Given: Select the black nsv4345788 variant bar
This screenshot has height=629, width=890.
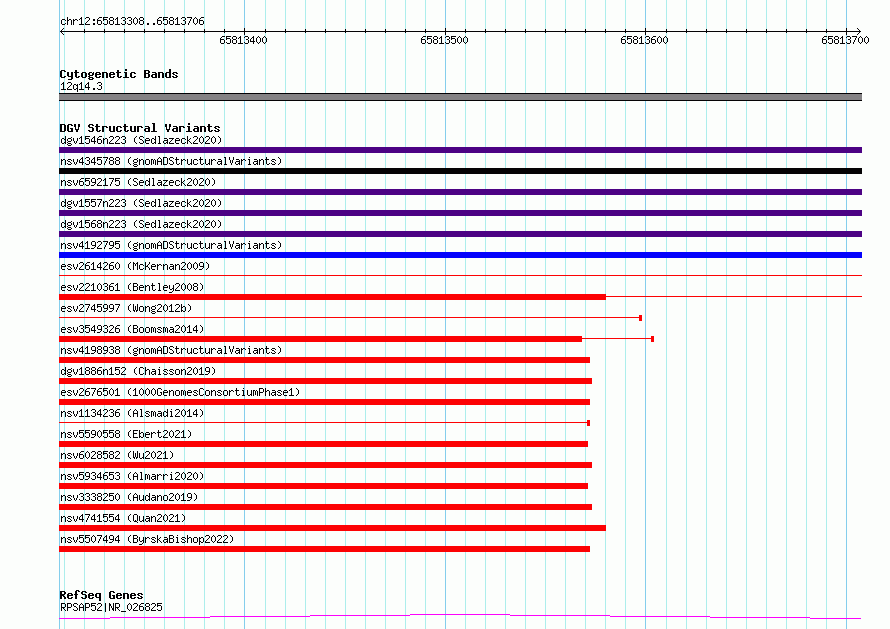Looking at the screenshot, I should pyautogui.click(x=460, y=171).
